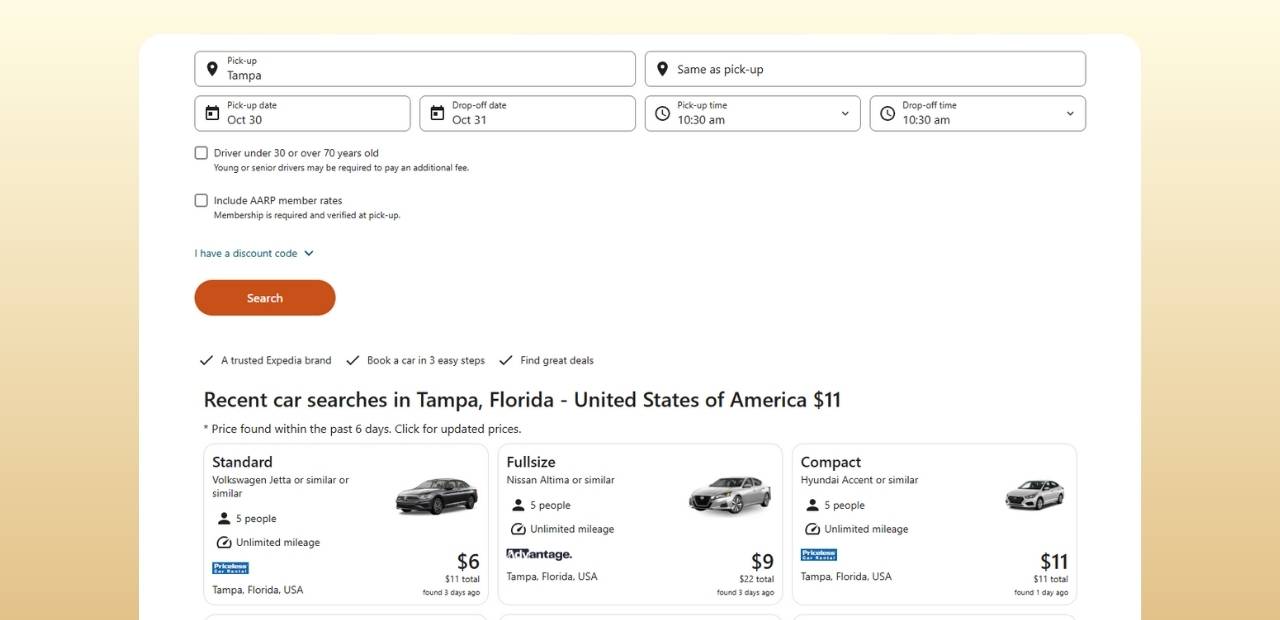Click the person icon on Fullsize card

(518, 505)
